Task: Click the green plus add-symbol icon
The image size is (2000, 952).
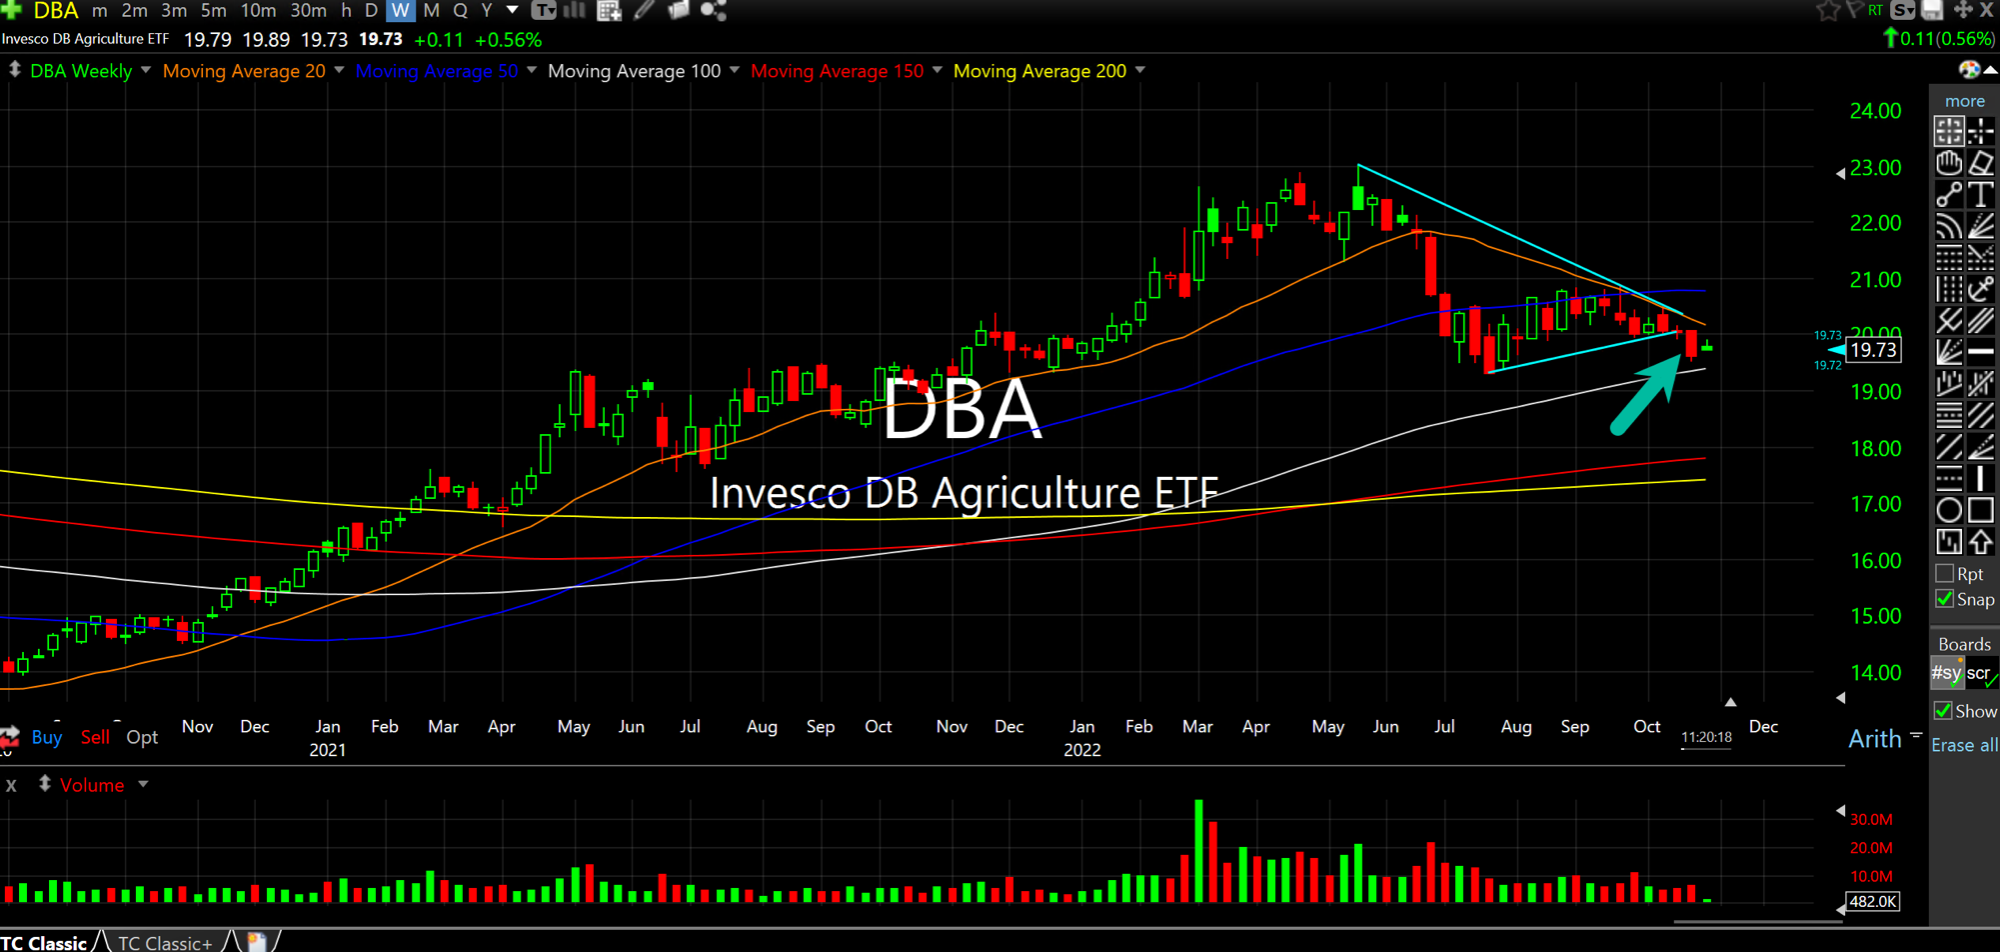Action: 11,10
